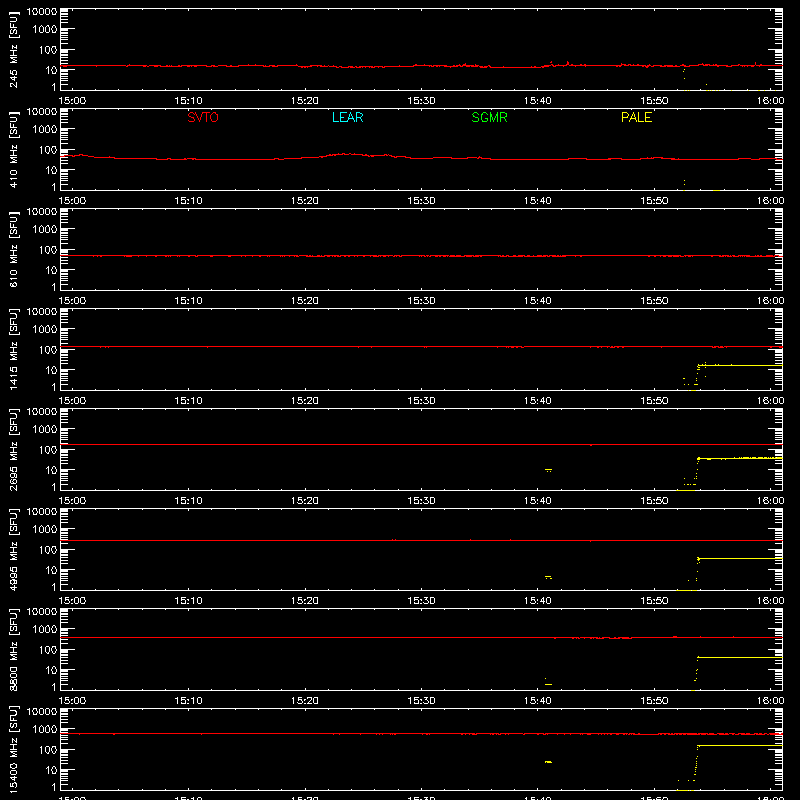Click 15:20 time tick under 1415 MHz panel
This screenshot has width=800, height=800.
pyautogui.click(x=305, y=401)
